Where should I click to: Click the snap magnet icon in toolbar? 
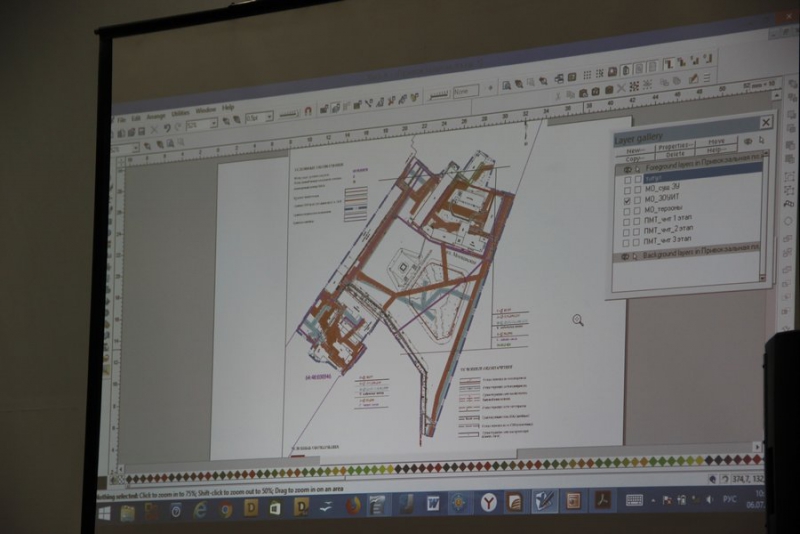click(308, 111)
